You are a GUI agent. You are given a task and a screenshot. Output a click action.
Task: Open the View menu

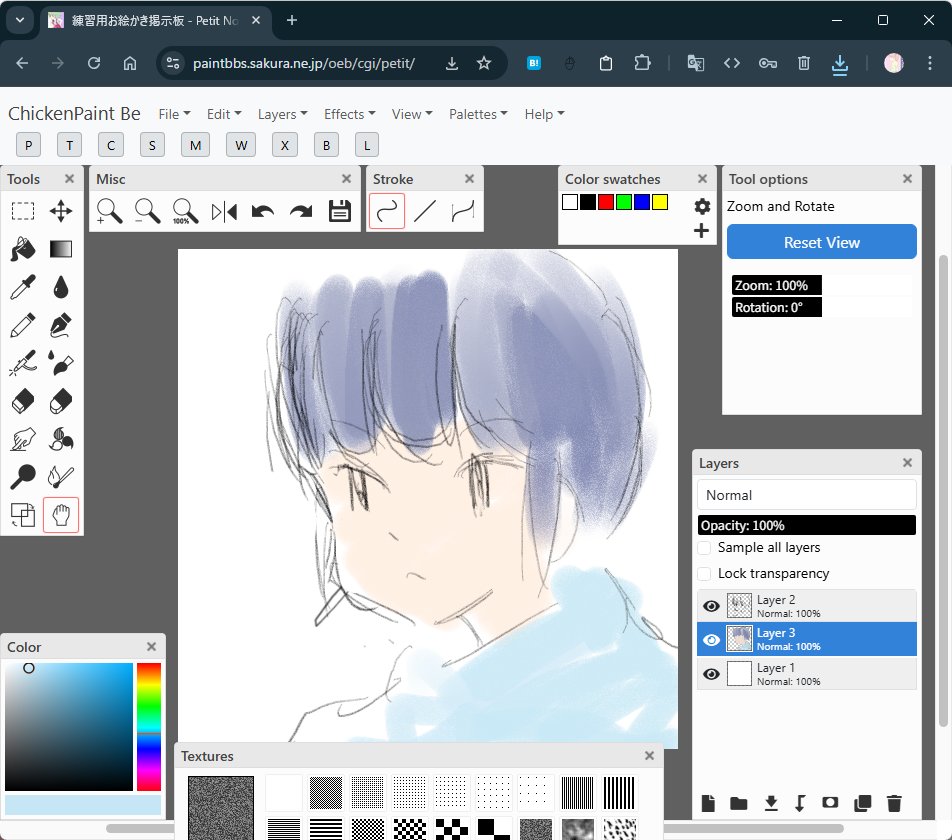pos(412,114)
